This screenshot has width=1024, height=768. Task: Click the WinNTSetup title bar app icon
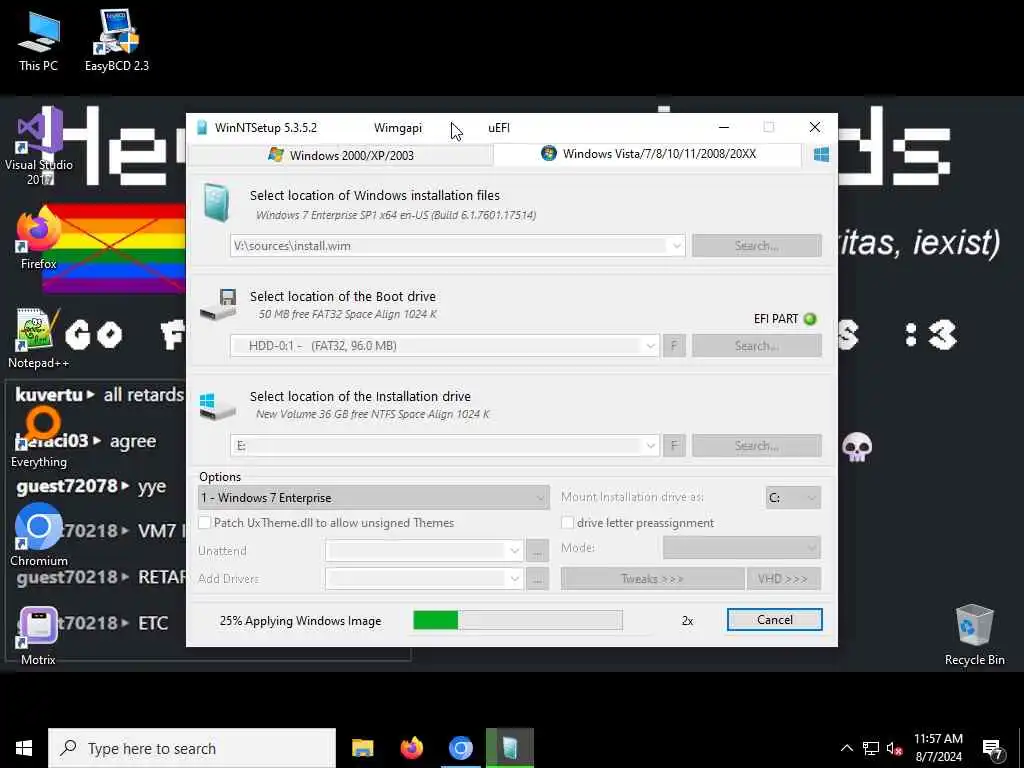point(202,127)
